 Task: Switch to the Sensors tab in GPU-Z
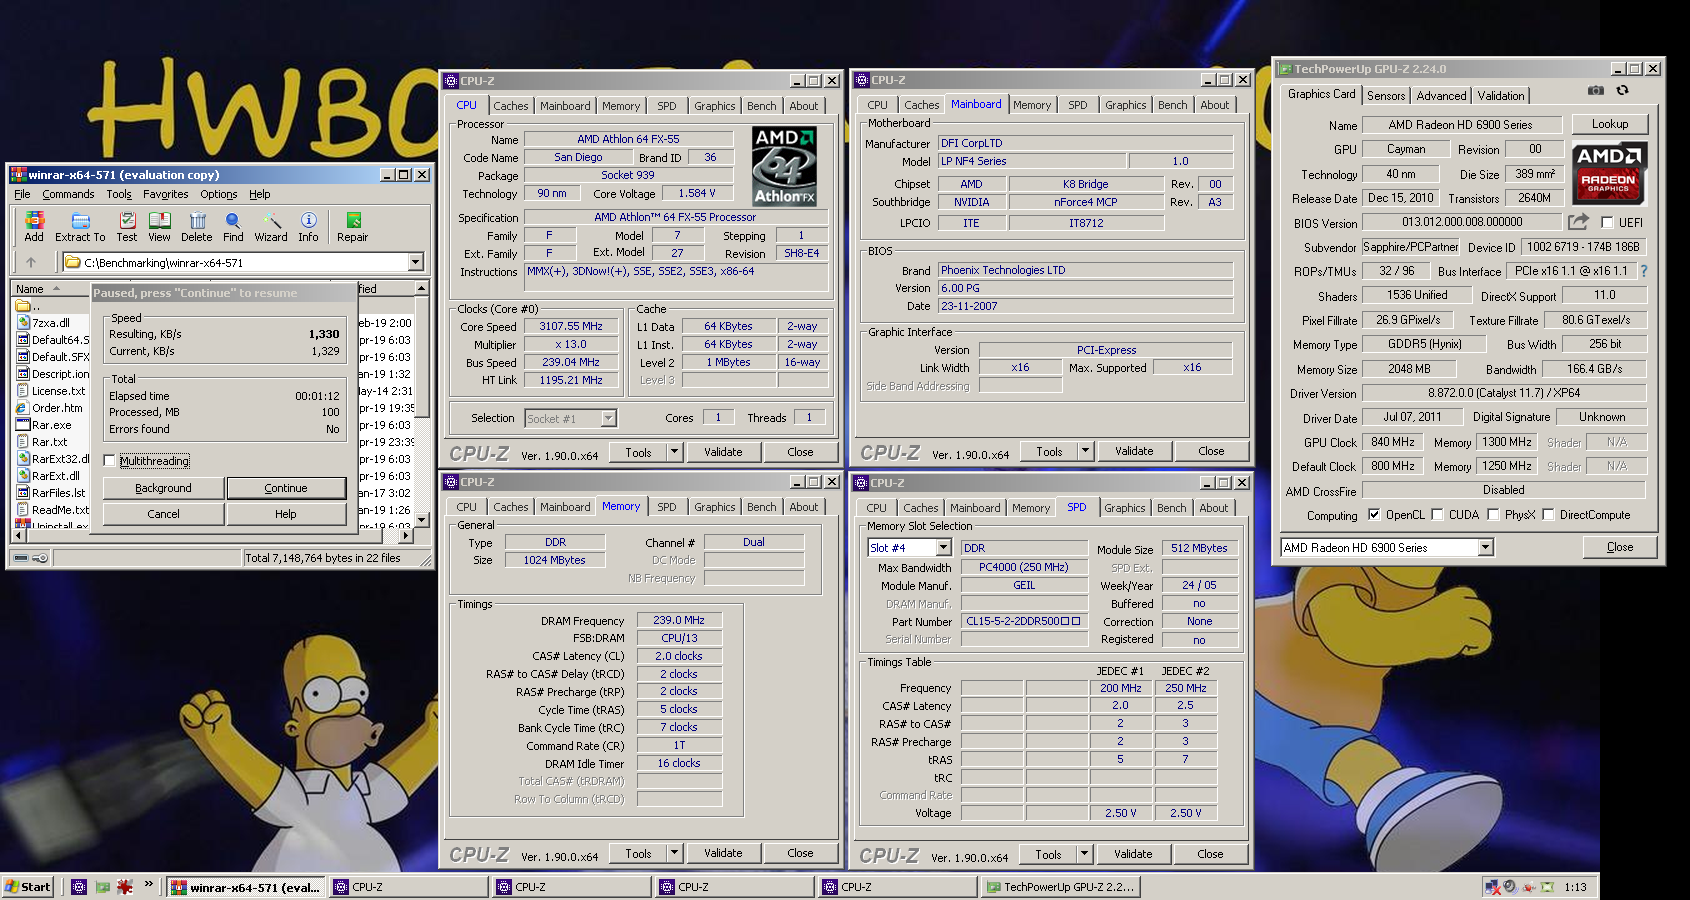(1386, 96)
